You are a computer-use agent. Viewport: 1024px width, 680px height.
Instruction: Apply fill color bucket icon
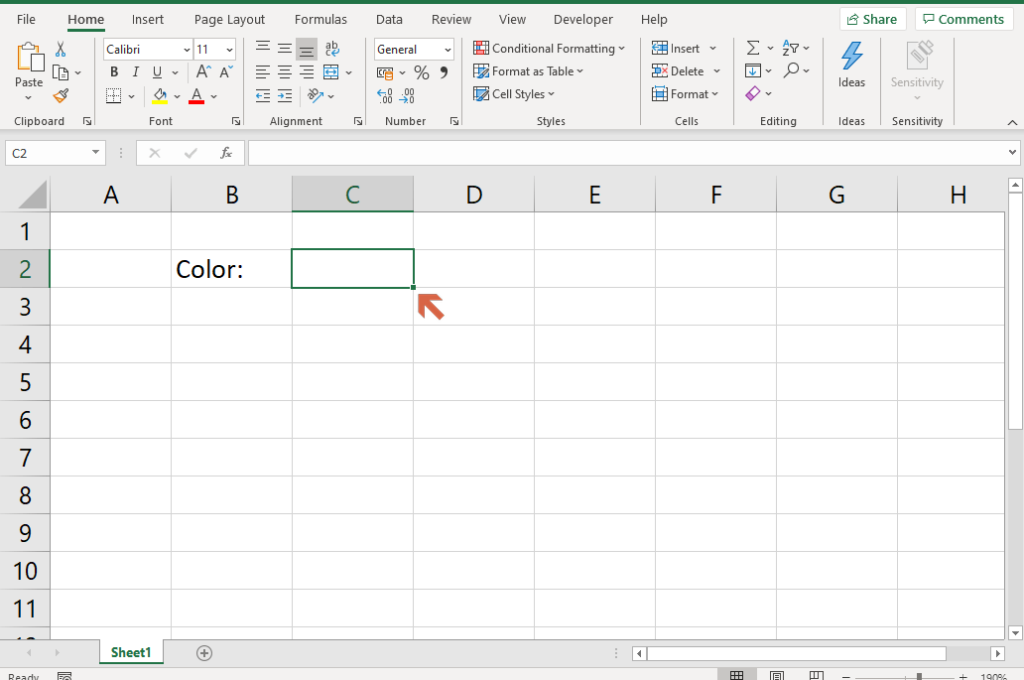click(159, 96)
